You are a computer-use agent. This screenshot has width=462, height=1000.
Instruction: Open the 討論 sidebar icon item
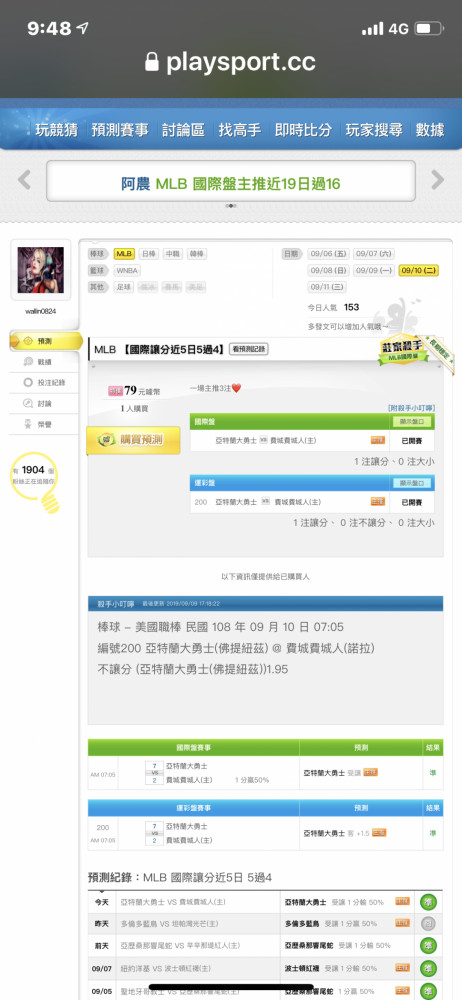pos(45,403)
